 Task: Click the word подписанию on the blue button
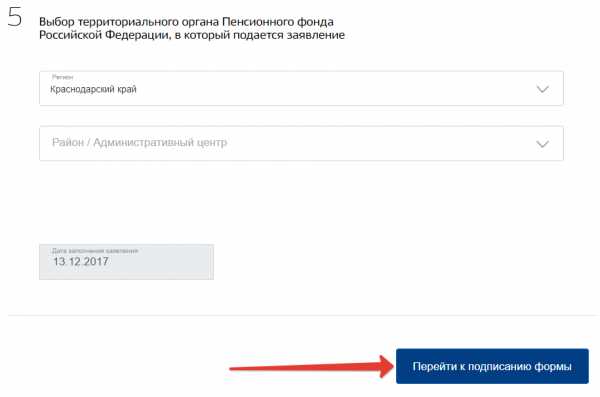500,367
